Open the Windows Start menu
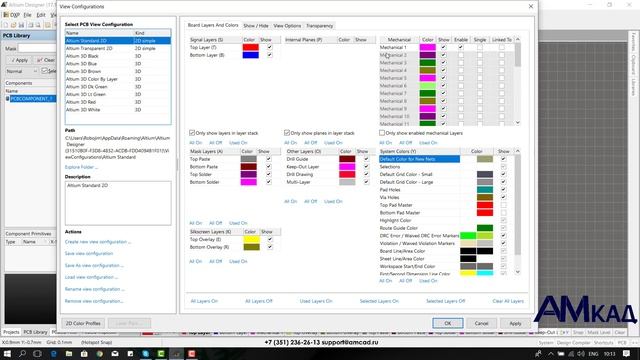Viewport: 640px width, 360px height. [x=7, y=353]
